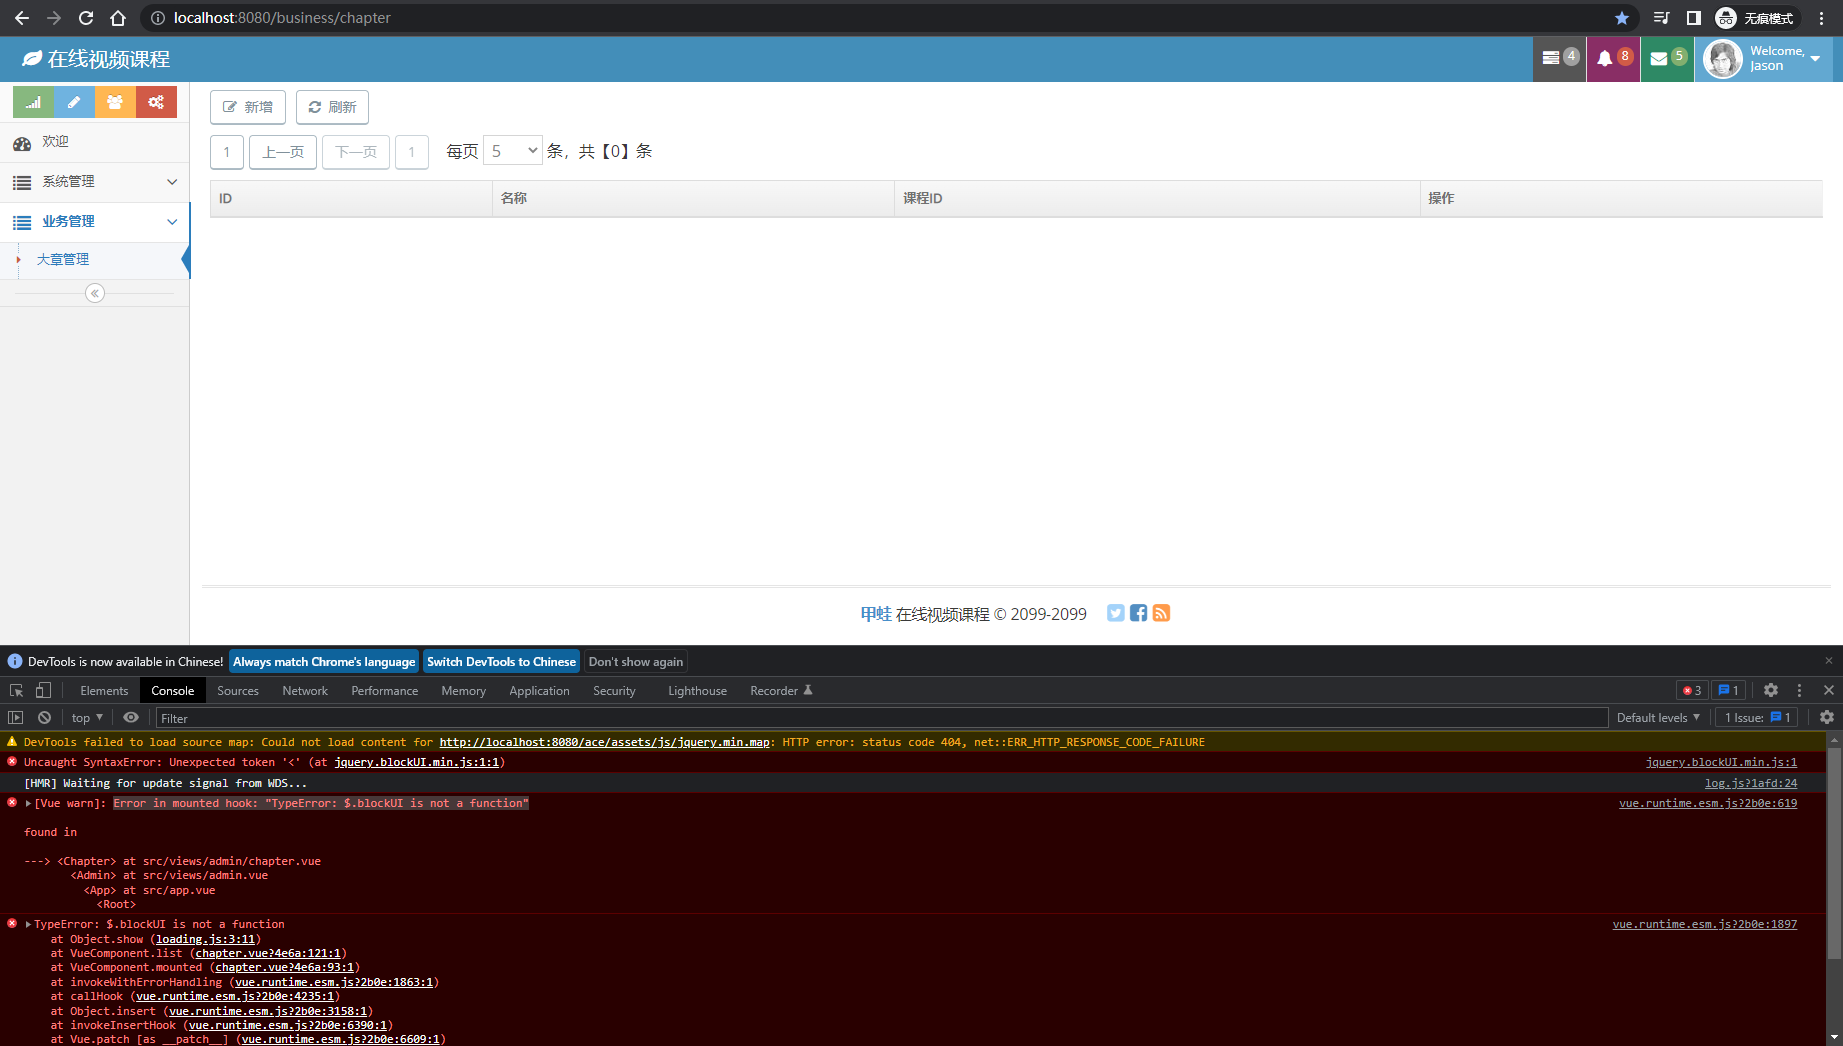Collapse the 业务管理 sidebar menu
Screen dimensions: 1843x1046
pos(95,222)
